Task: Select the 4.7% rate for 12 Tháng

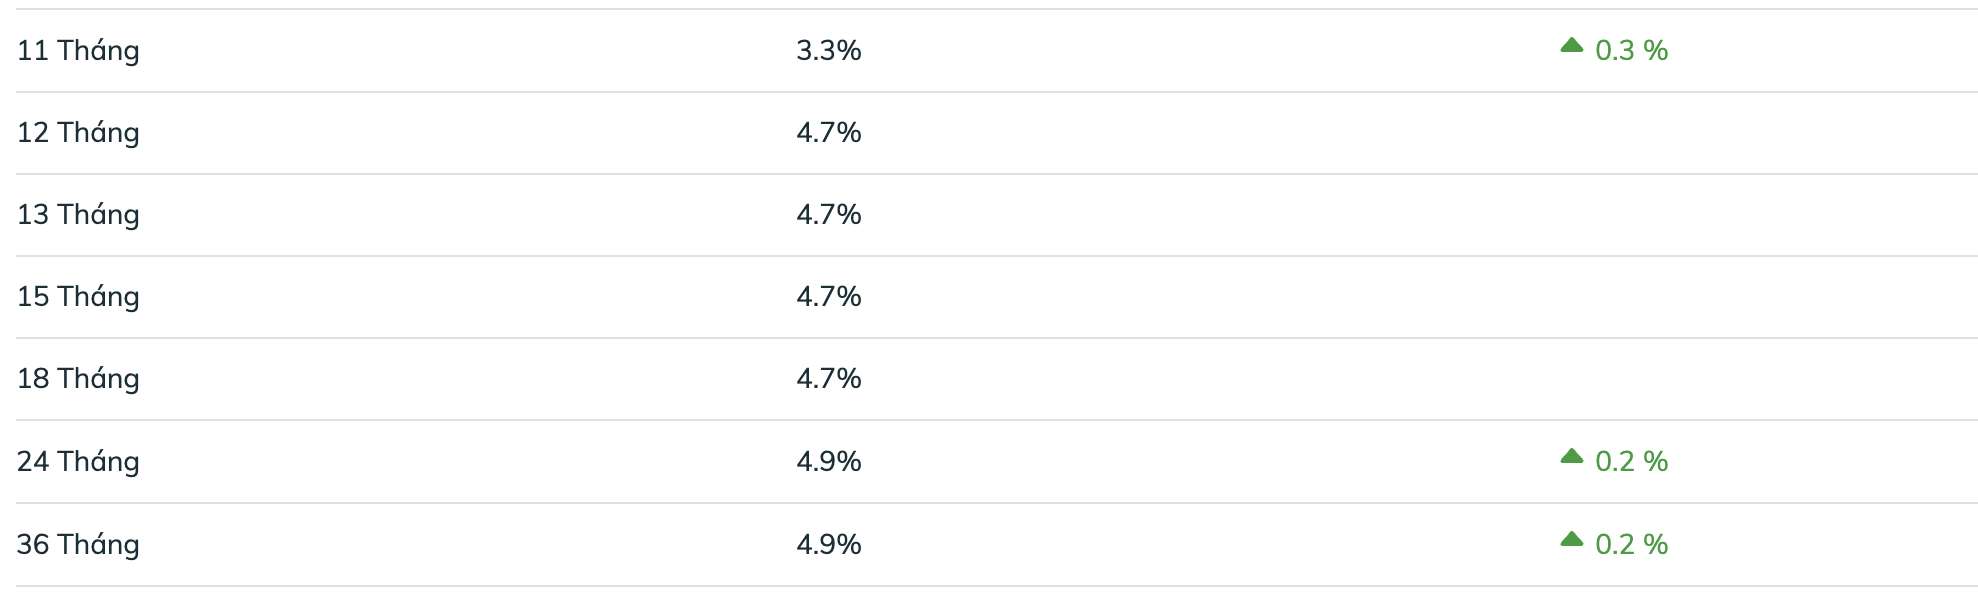Action: click(828, 132)
